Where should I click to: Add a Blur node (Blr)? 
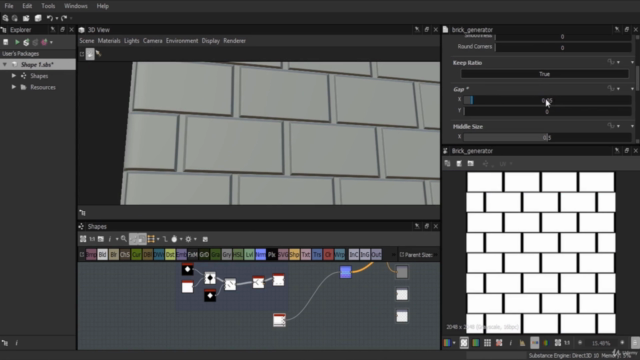pos(114,255)
